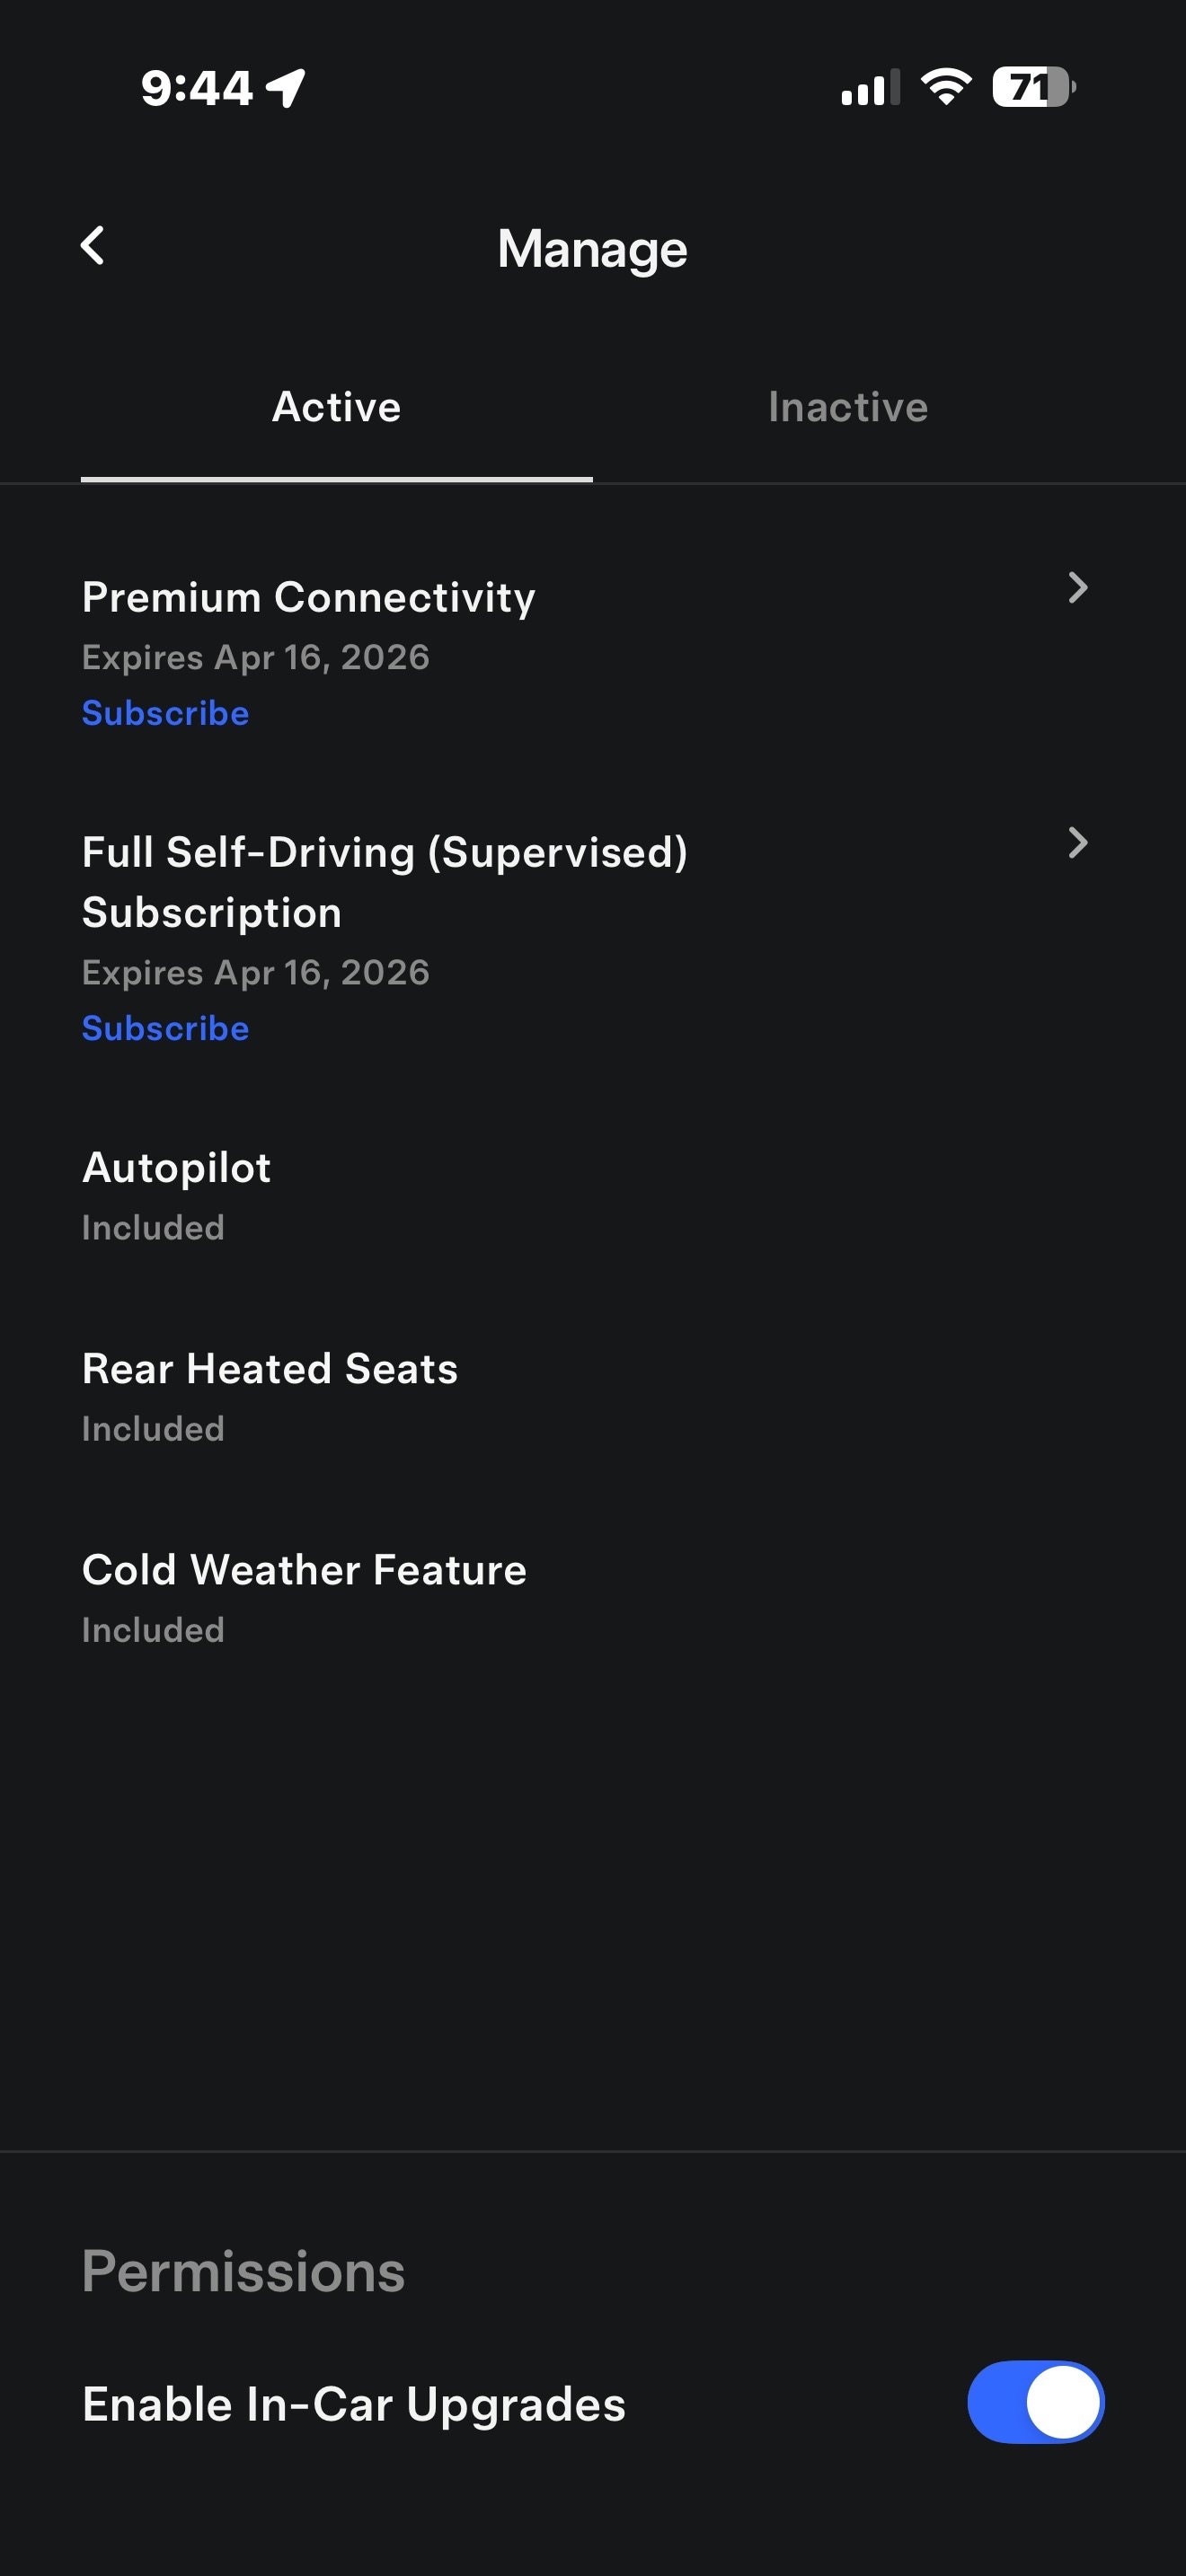This screenshot has height=2576, width=1186.
Task: Tap the 9:44 clock in status bar
Action: coord(197,88)
